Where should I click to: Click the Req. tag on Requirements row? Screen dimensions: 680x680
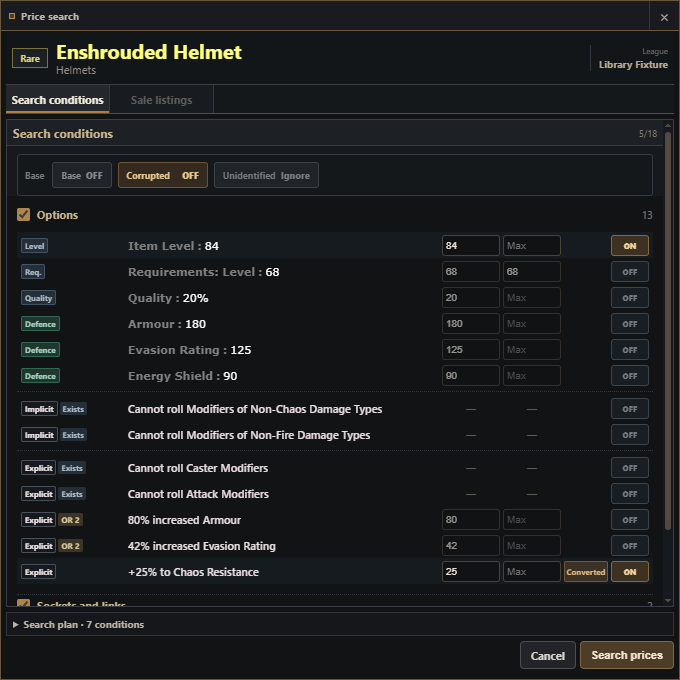(33, 272)
